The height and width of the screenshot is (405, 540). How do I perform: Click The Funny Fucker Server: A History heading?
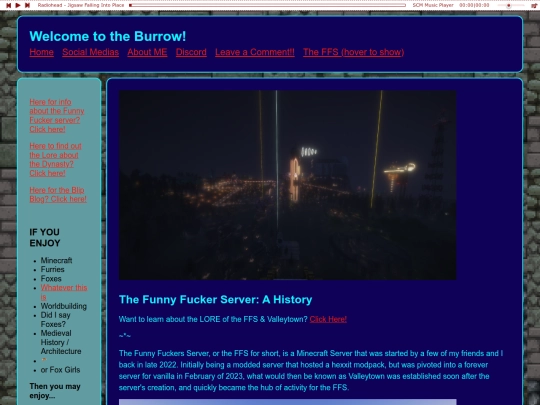pyautogui.click(x=216, y=300)
